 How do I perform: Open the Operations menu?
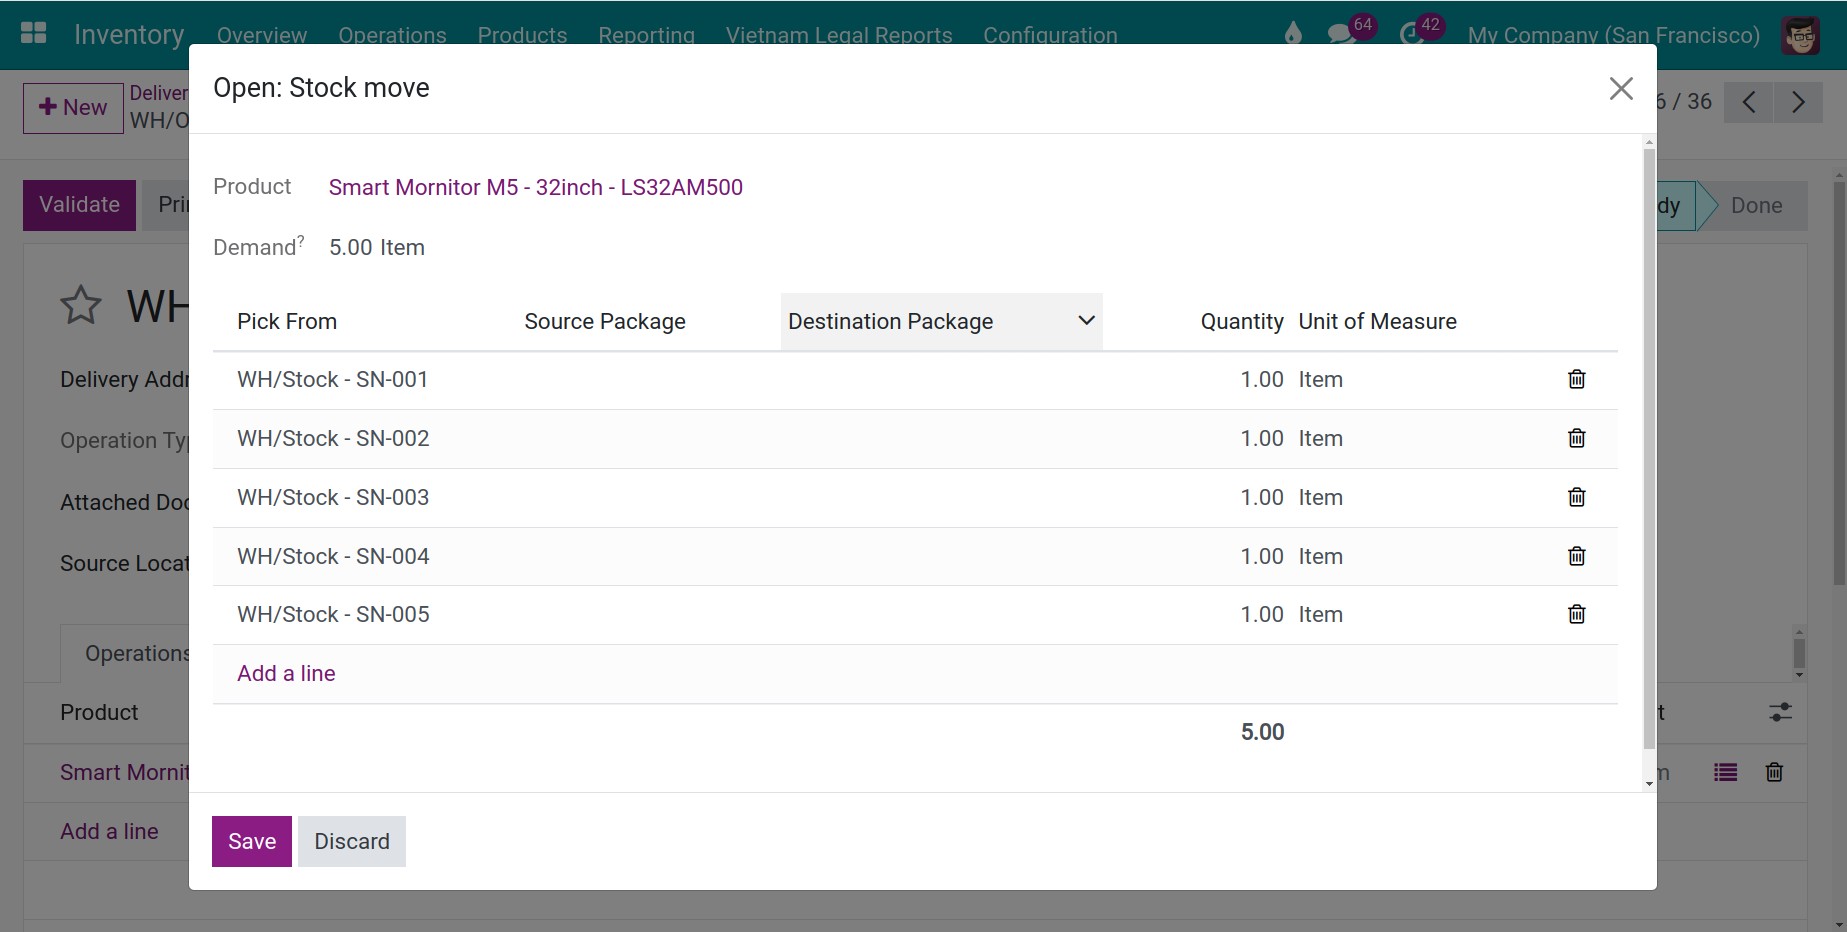point(392,35)
